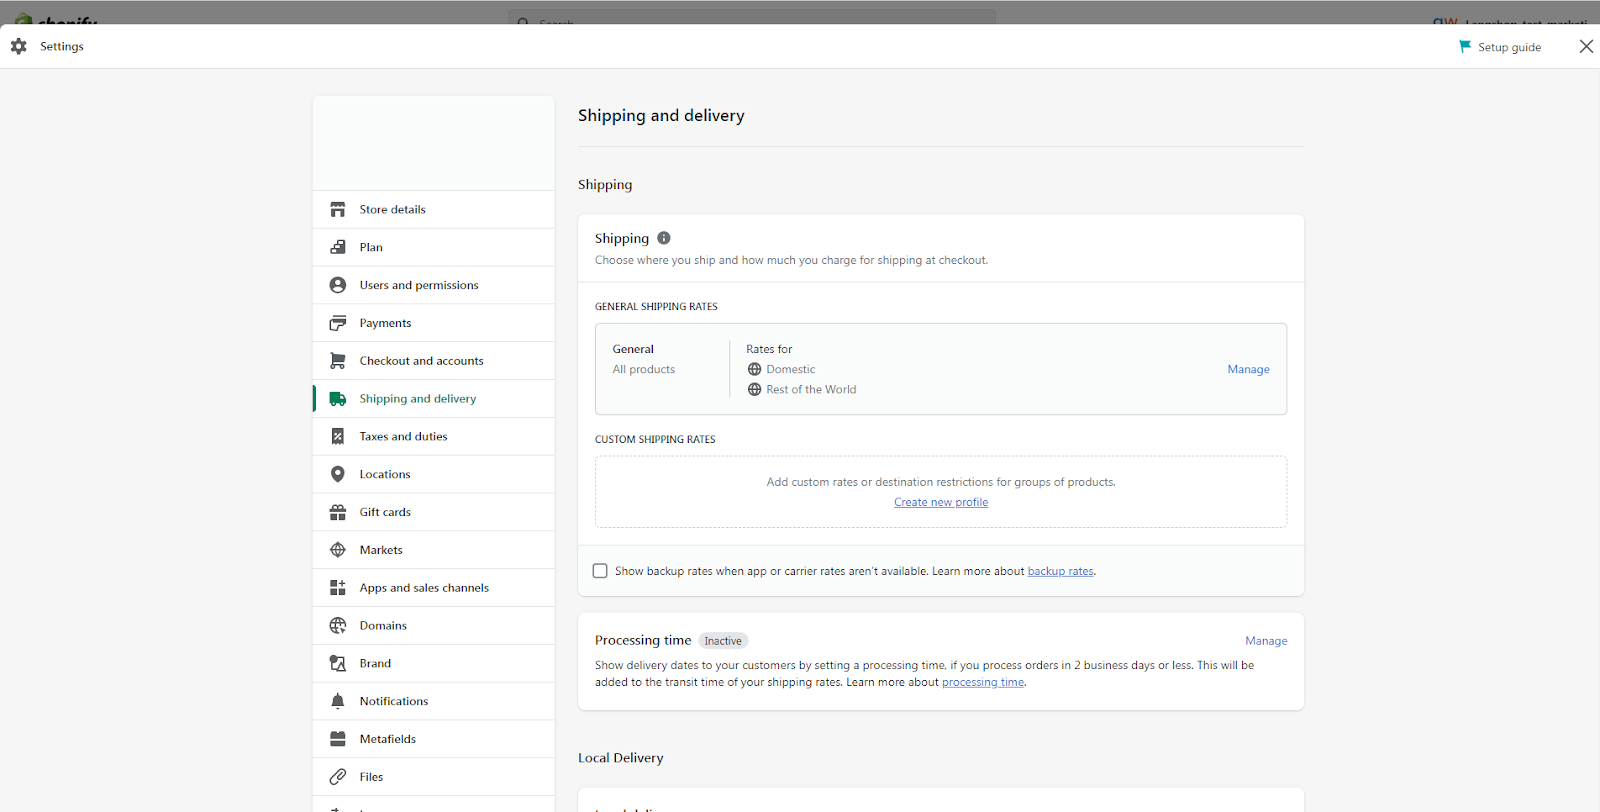Click the Checkout cart icon

point(338,361)
